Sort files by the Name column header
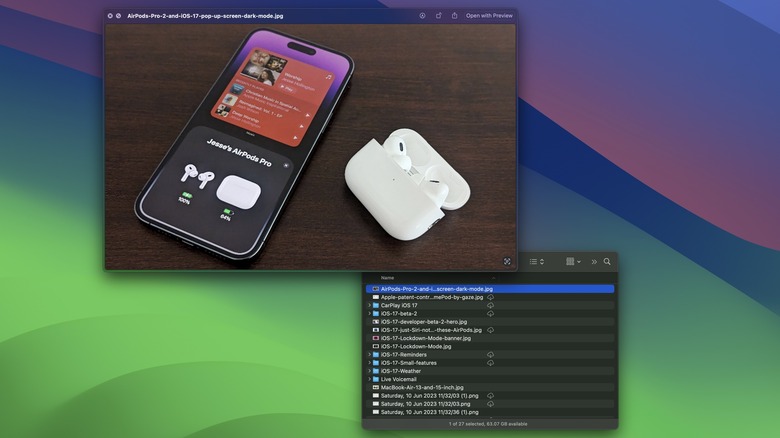Viewport: 780px width, 438px height. pos(387,278)
